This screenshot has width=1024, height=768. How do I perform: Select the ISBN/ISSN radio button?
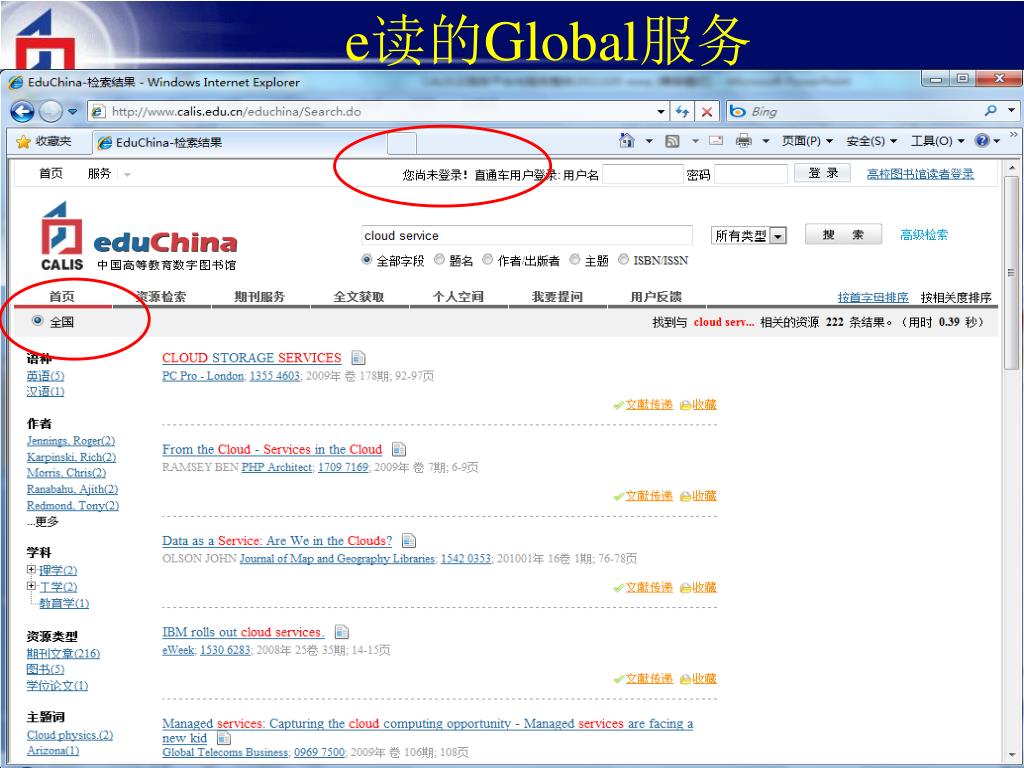click(624, 260)
